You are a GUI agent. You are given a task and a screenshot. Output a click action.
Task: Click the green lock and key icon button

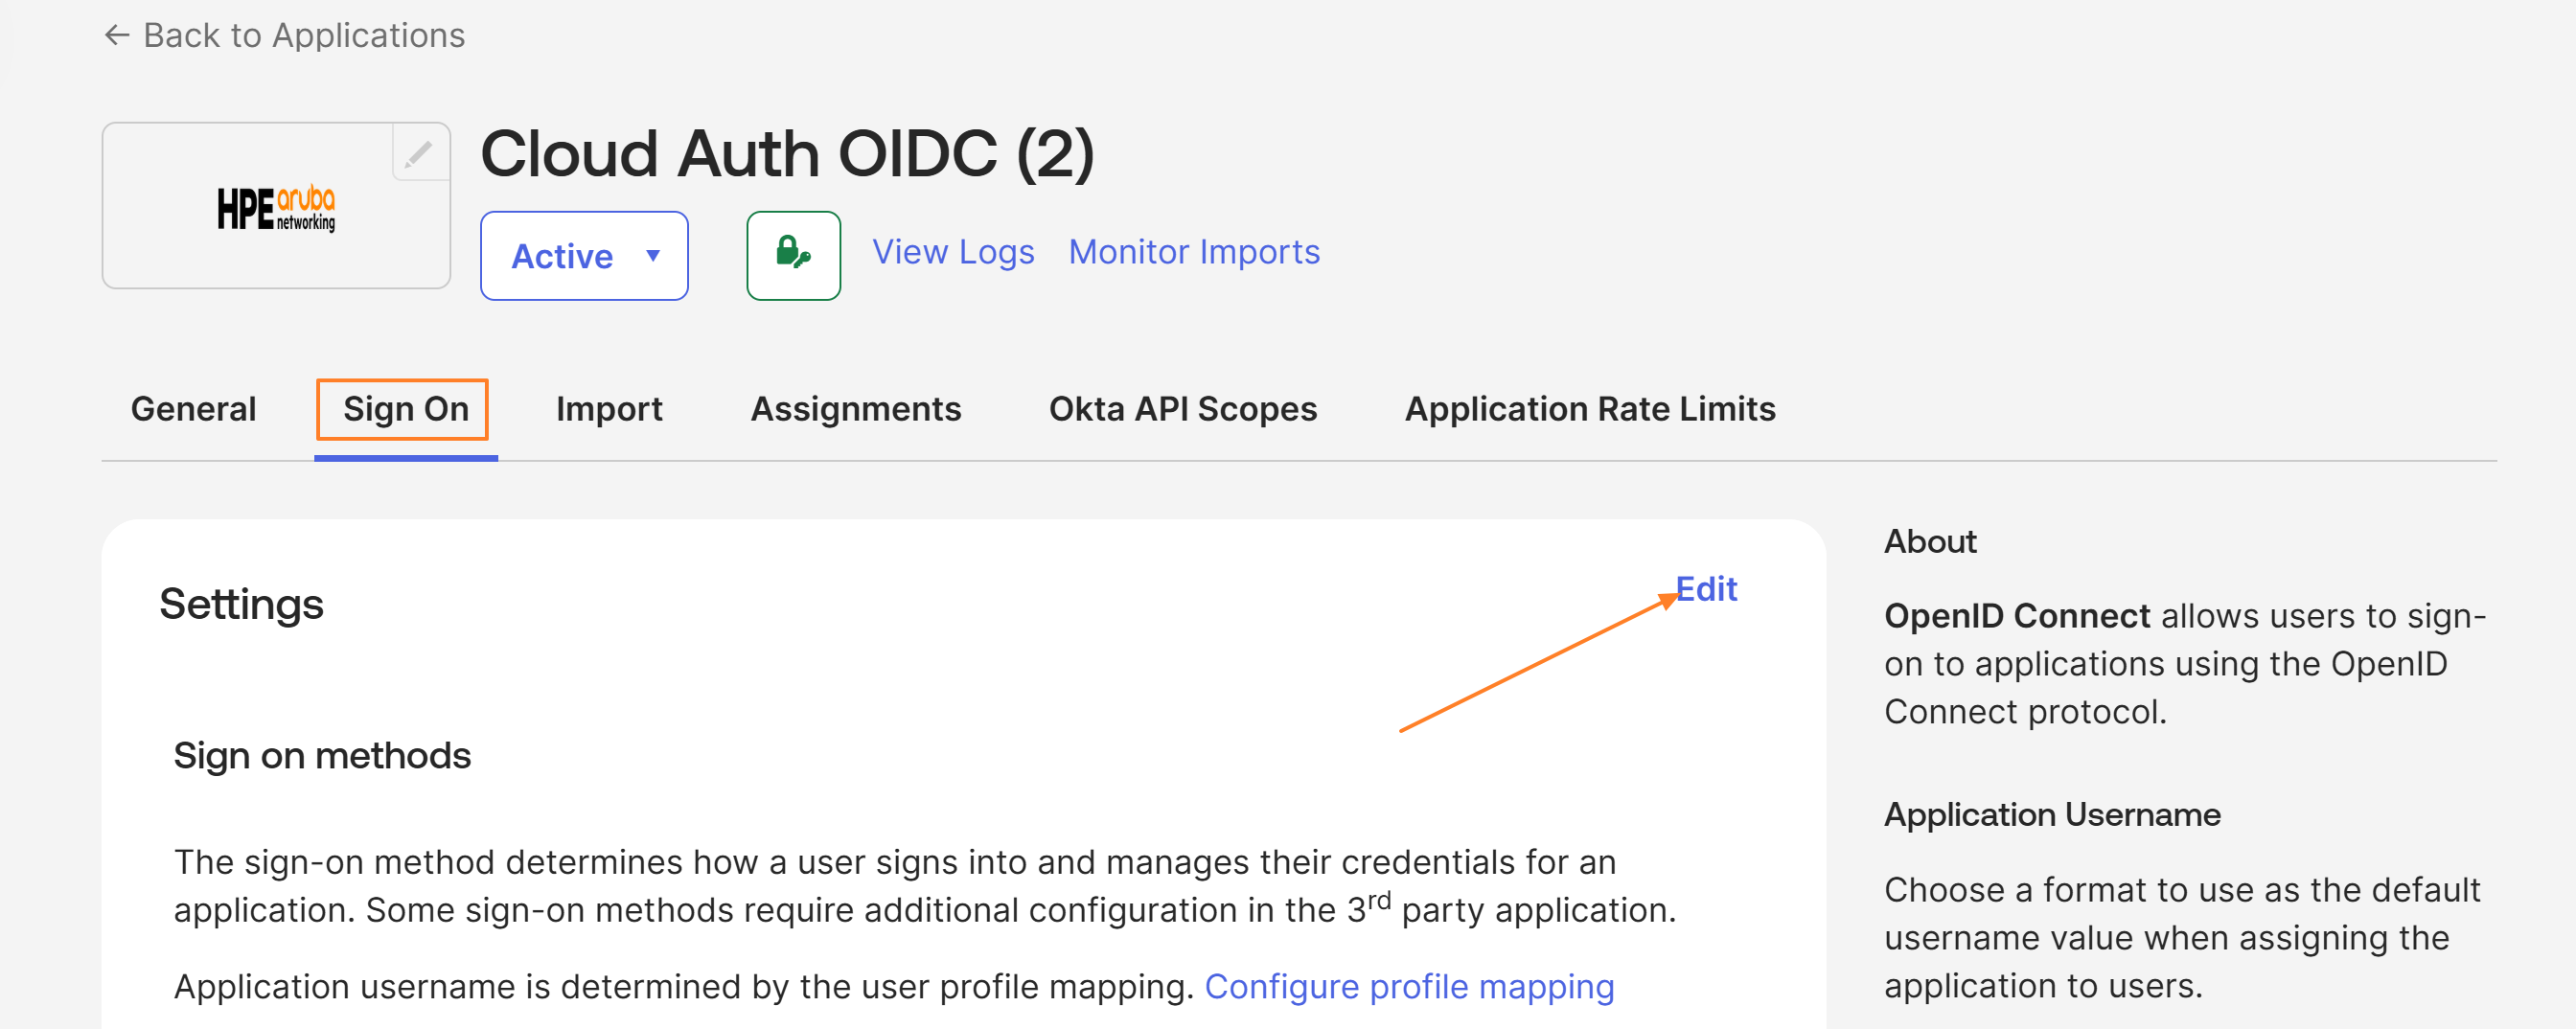[x=793, y=255]
